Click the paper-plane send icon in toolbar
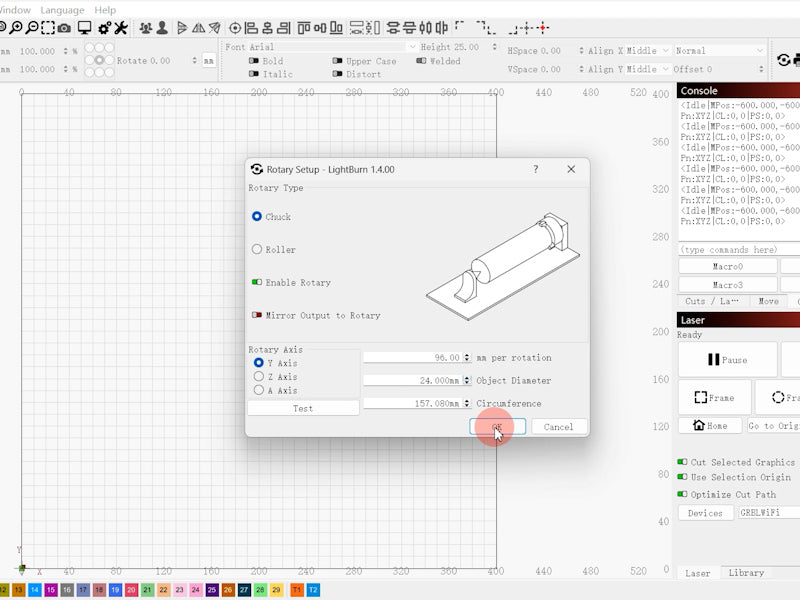Image resolution: width=800 pixels, height=600 pixels. tap(215, 28)
